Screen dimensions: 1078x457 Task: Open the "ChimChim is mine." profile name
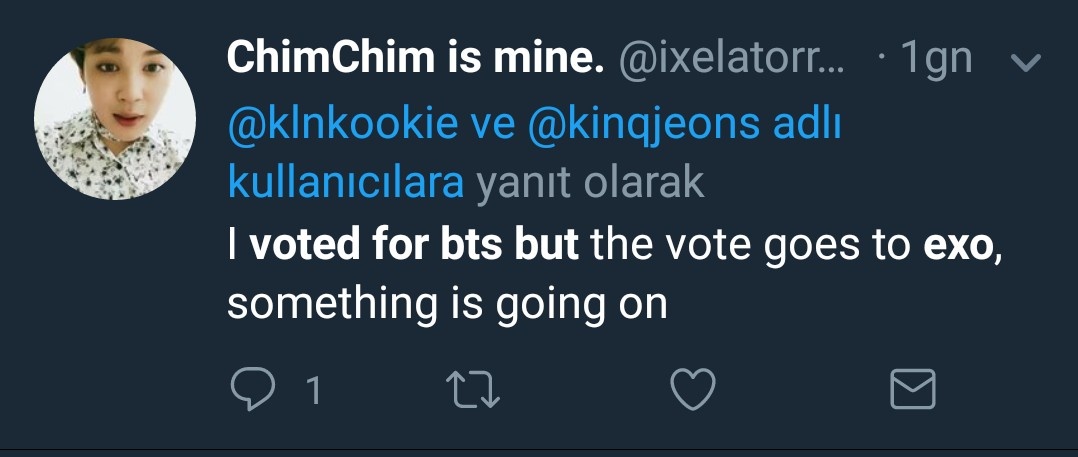[x=416, y=60]
